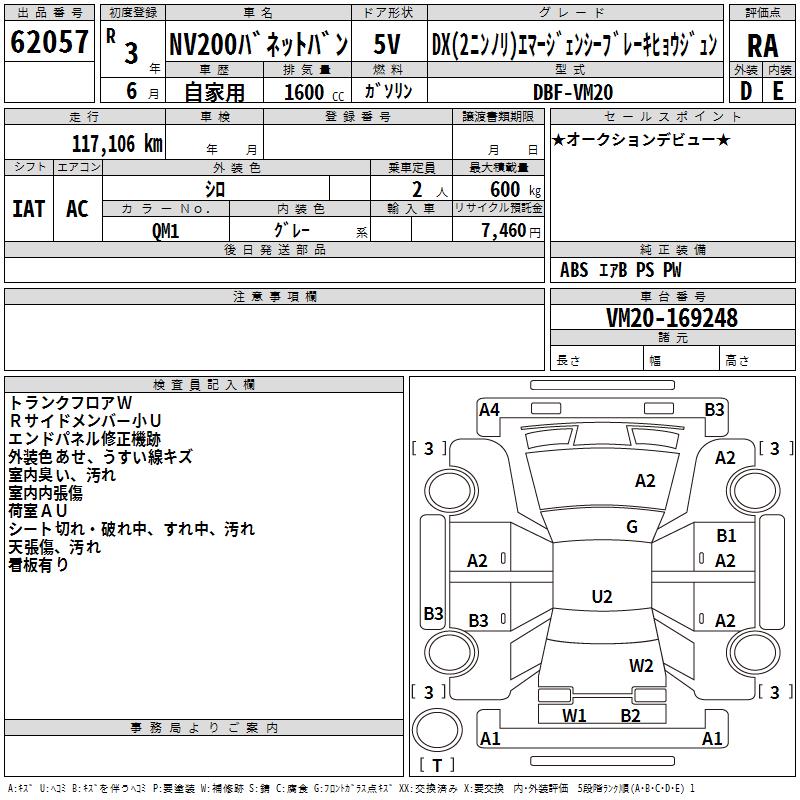Click the G mark on the windshield
Viewport: 800px width, 800px height.
(x=632, y=527)
